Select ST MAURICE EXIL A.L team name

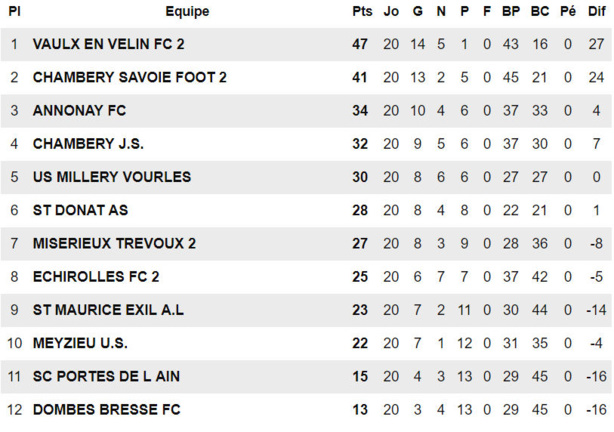[108, 310]
